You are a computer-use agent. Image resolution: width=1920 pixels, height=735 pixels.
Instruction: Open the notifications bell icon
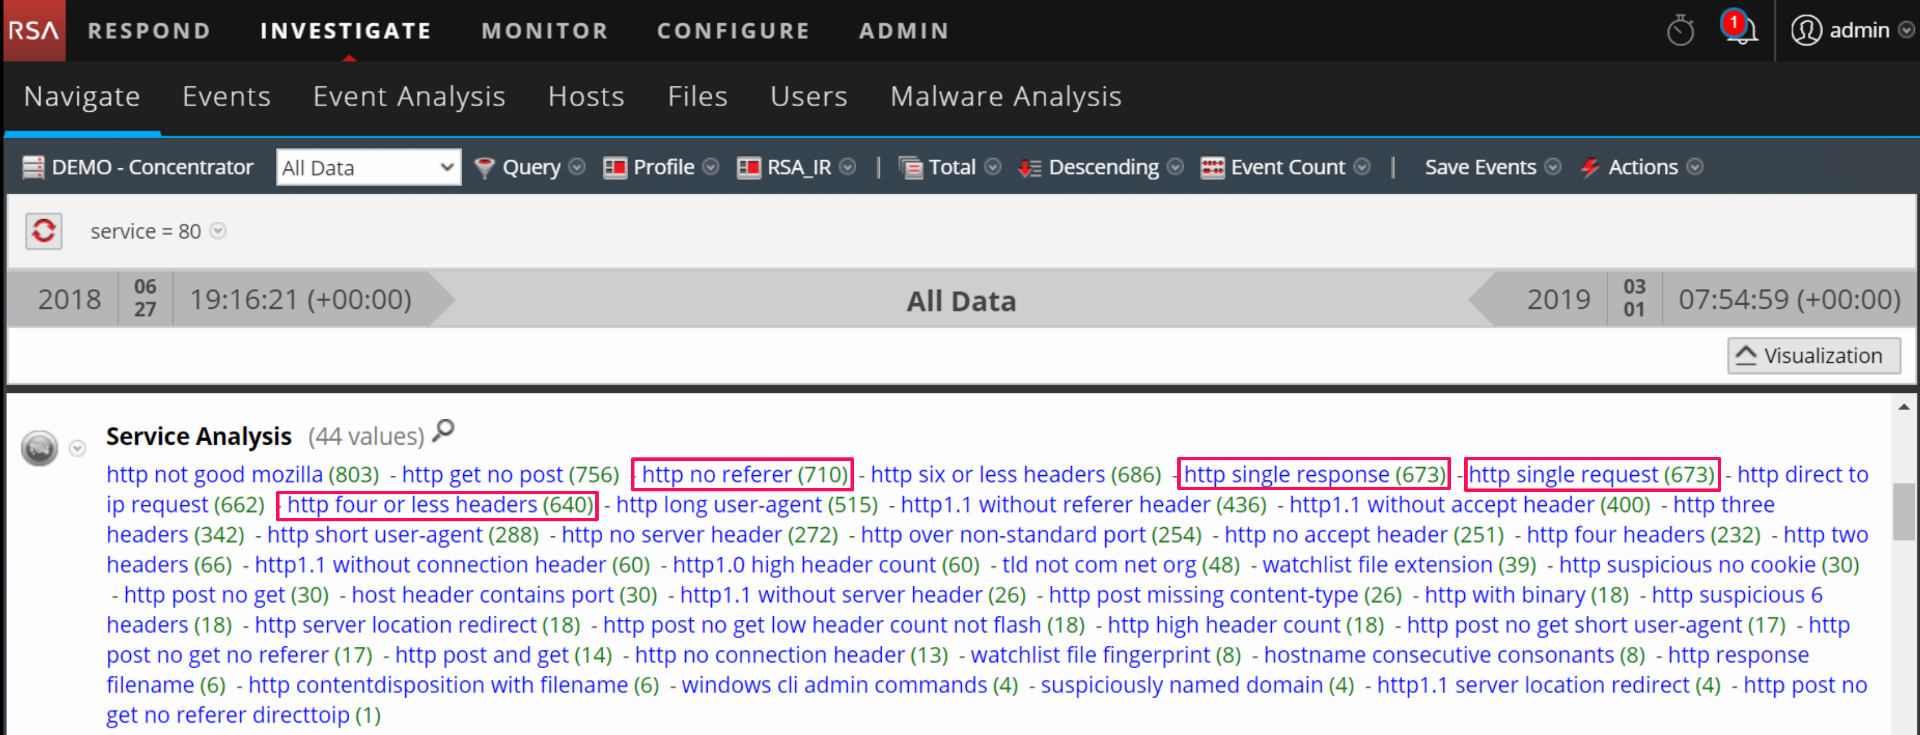[1740, 28]
